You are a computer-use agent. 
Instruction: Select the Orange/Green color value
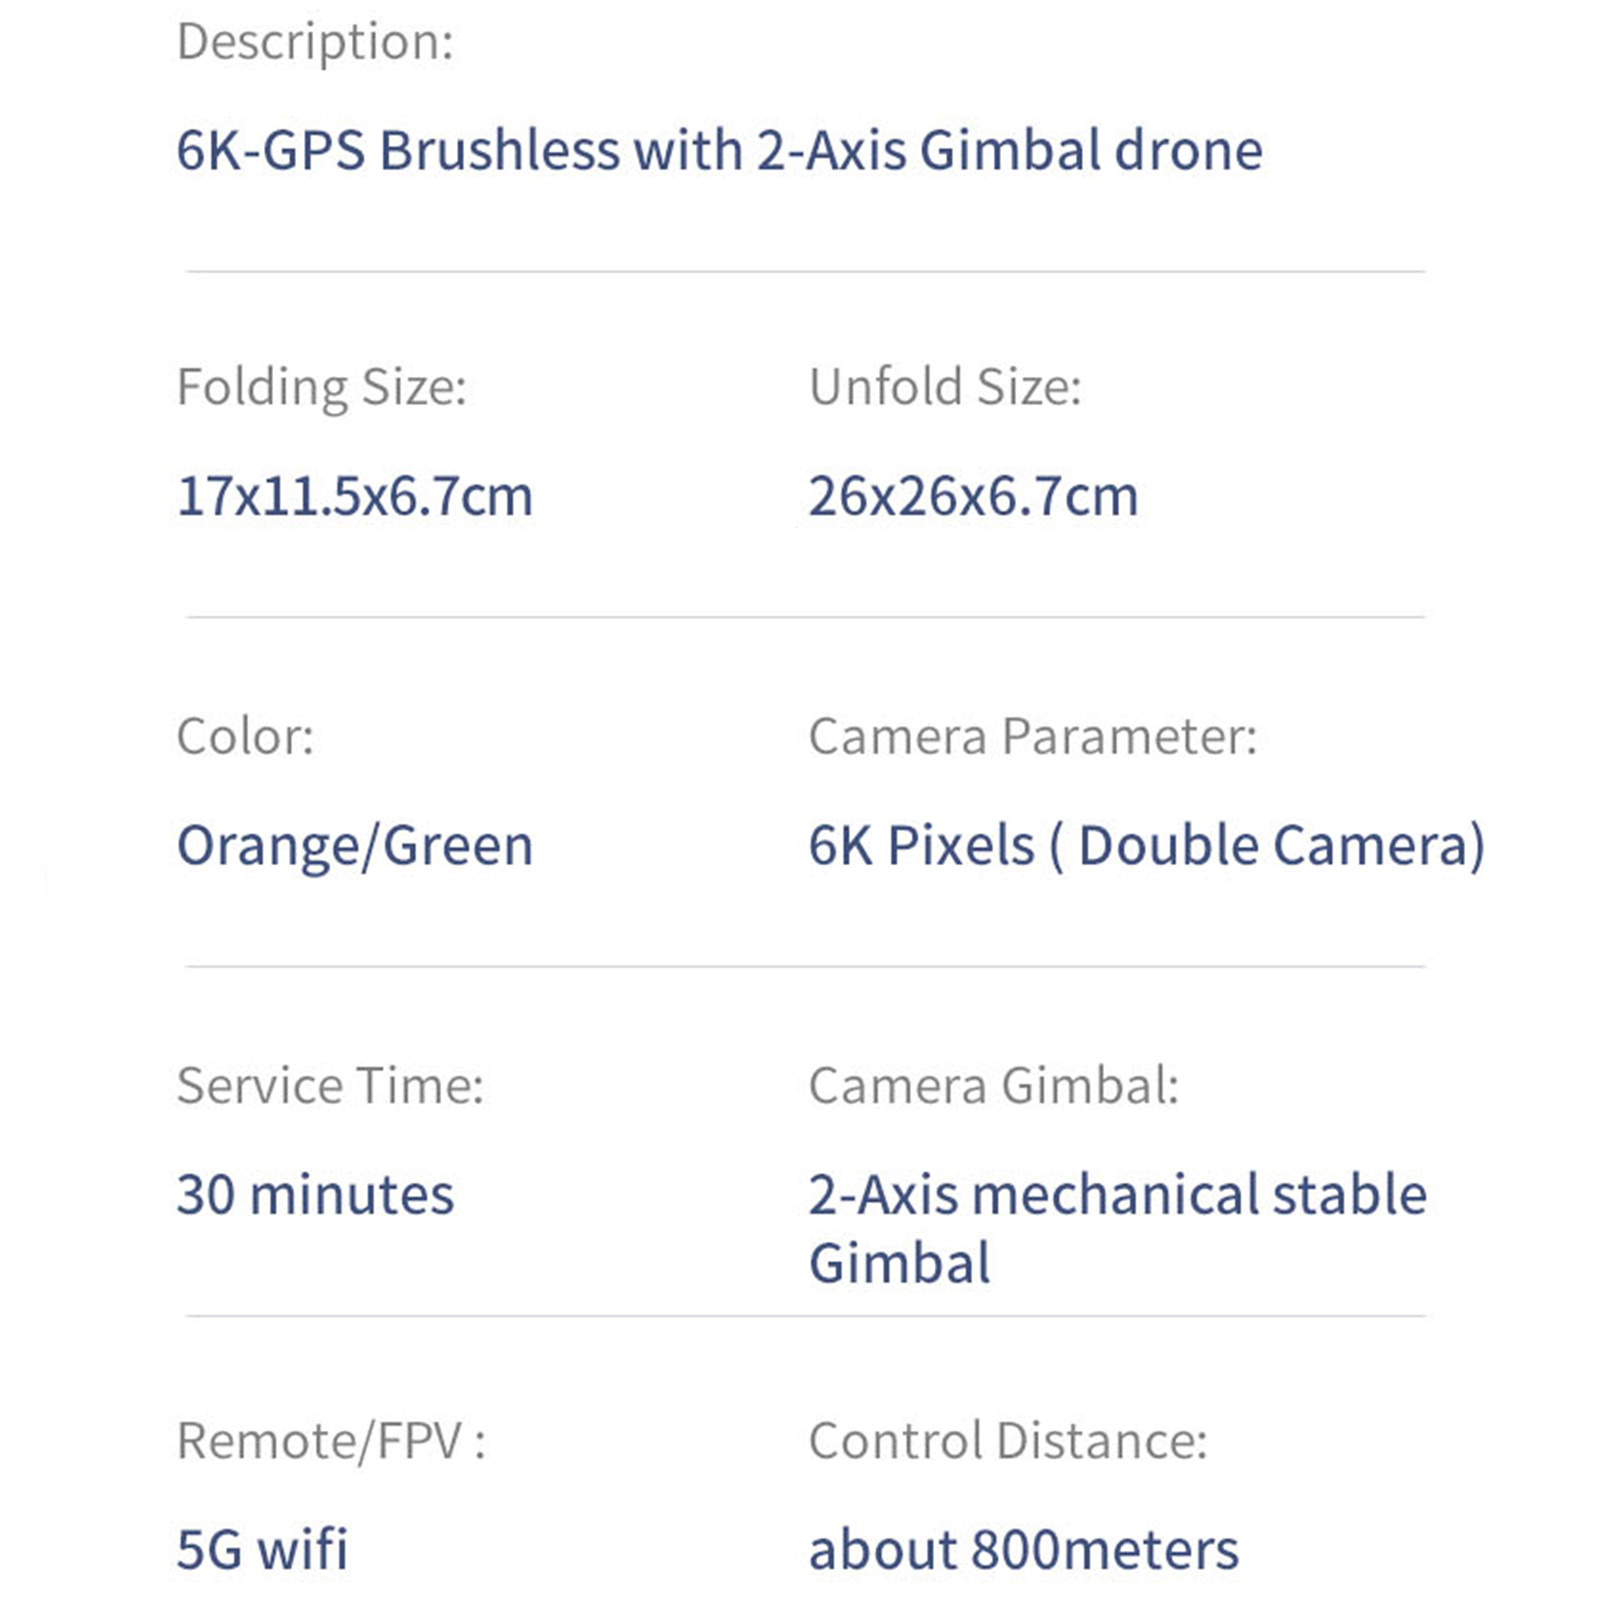[354, 846]
